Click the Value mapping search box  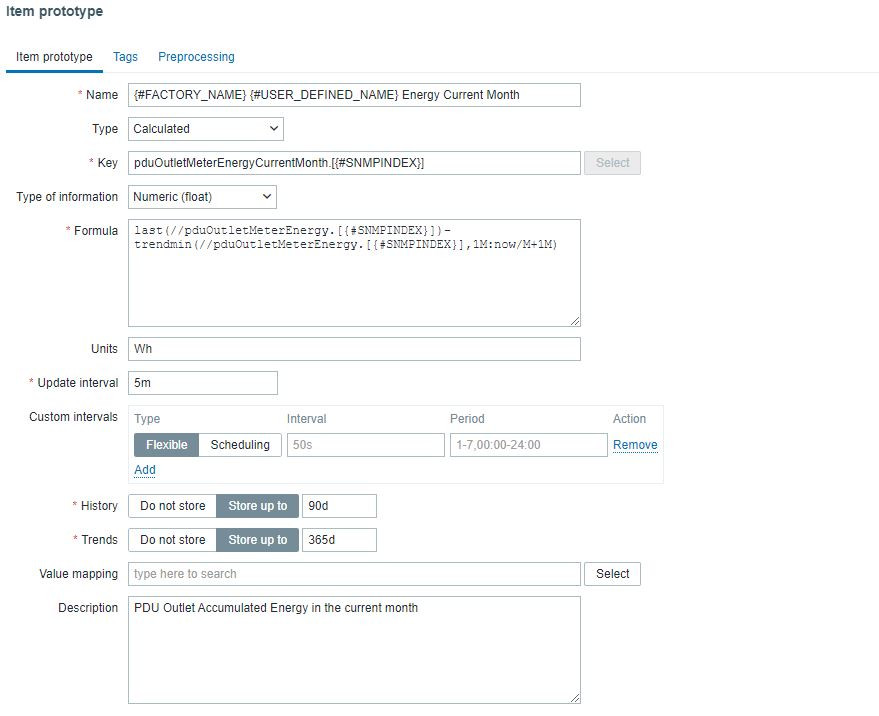click(x=354, y=574)
